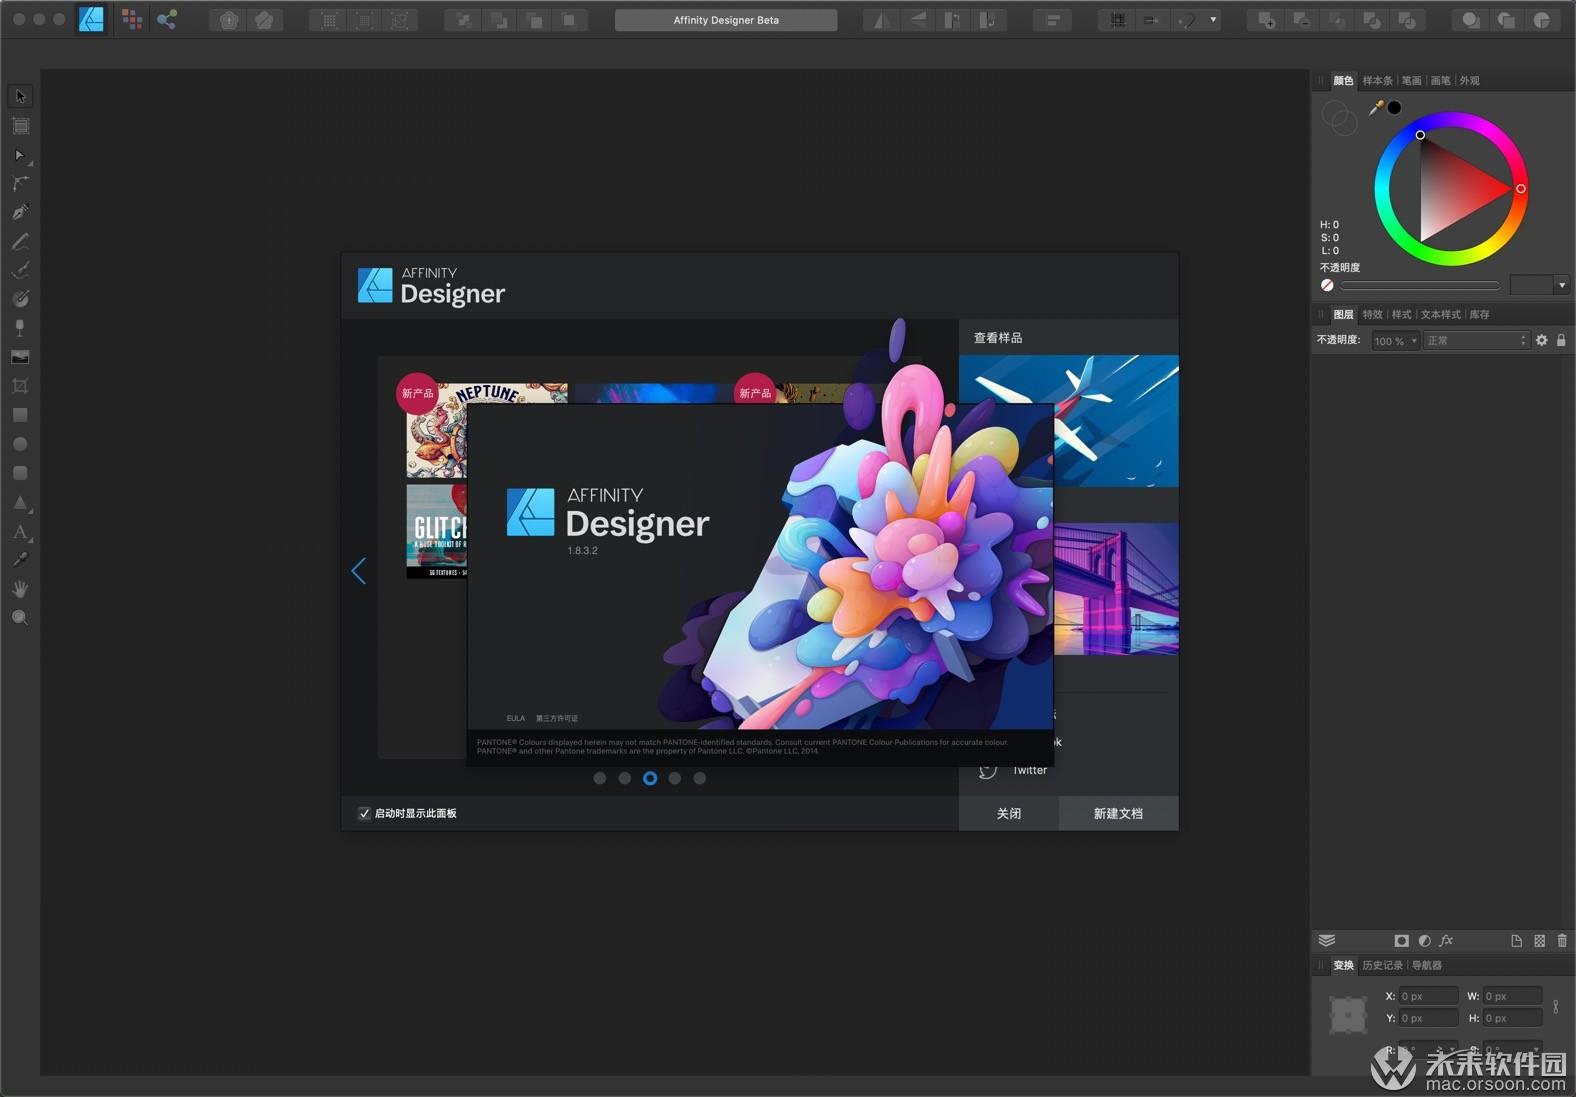This screenshot has width=1576, height=1097.
Task: Pick a hue on the color wheel
Action: tap(1451, 188)
